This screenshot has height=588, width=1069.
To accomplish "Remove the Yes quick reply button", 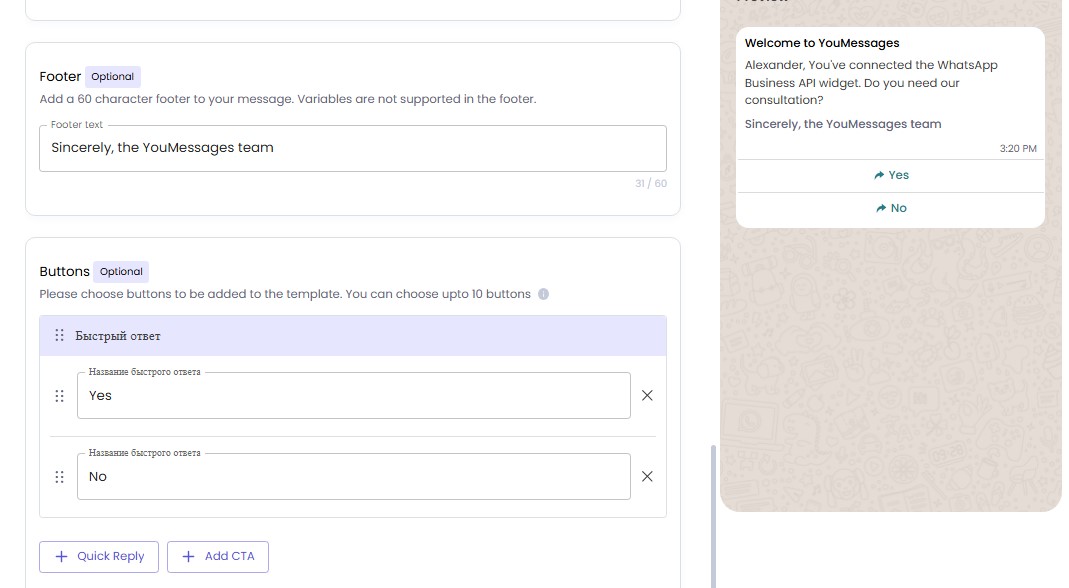I will [647, 396].
